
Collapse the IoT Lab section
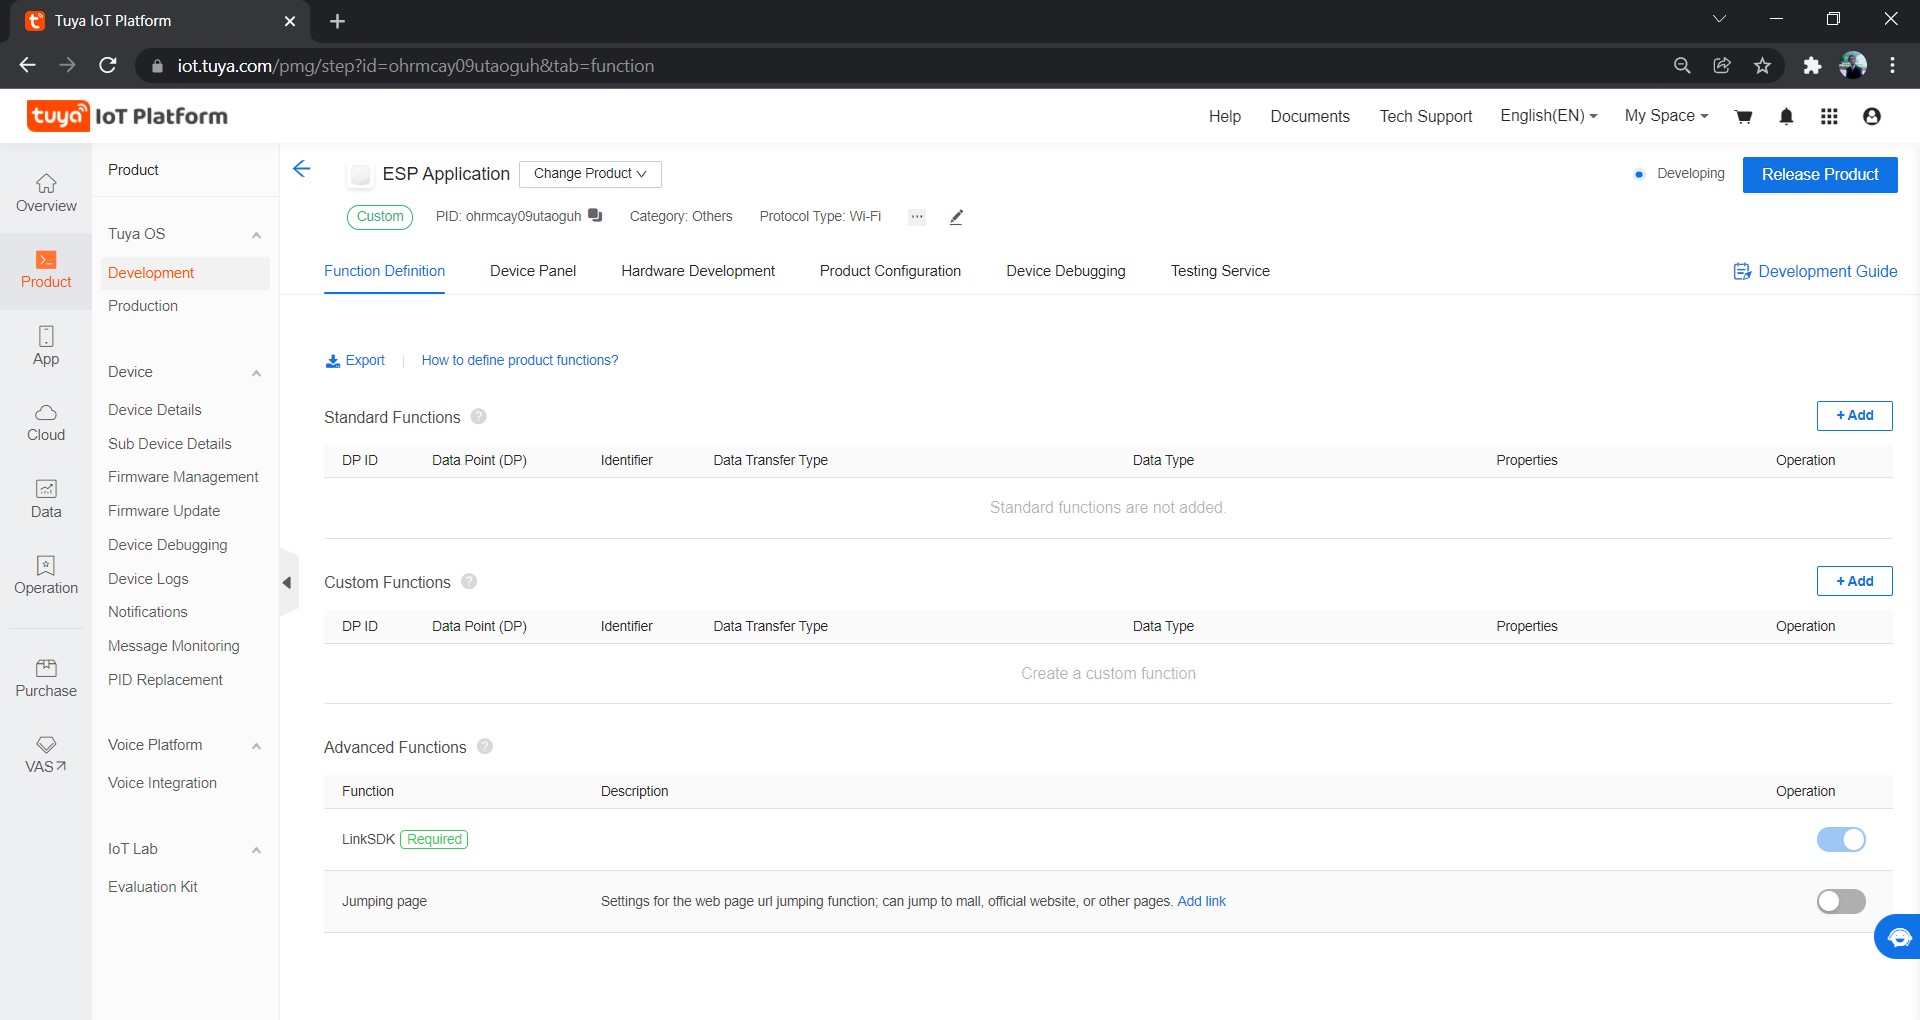click(x=257, y=850)
